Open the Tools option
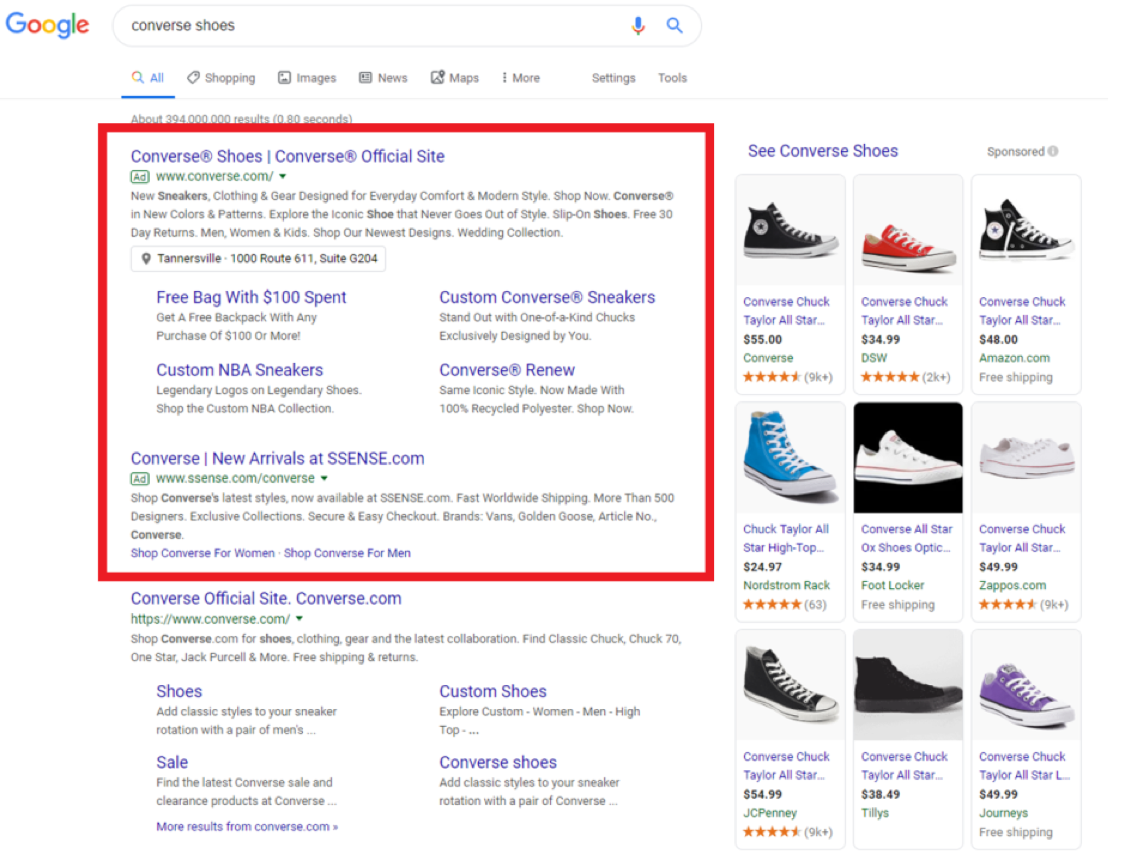 (x=672, y=78)
